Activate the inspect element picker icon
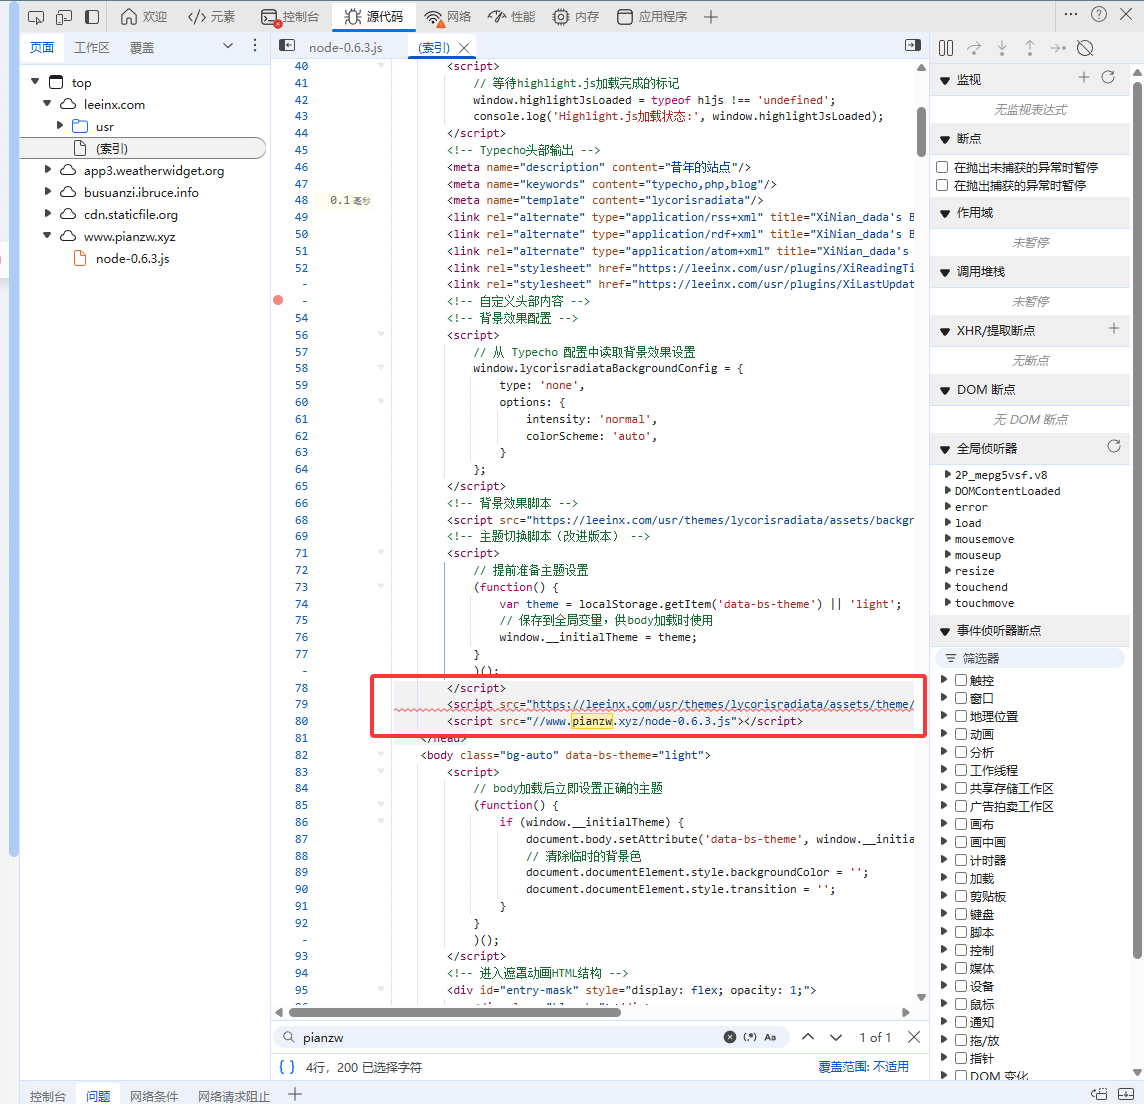The image size is (1144, 1104). pyautogui.click(x=36, y=17)
